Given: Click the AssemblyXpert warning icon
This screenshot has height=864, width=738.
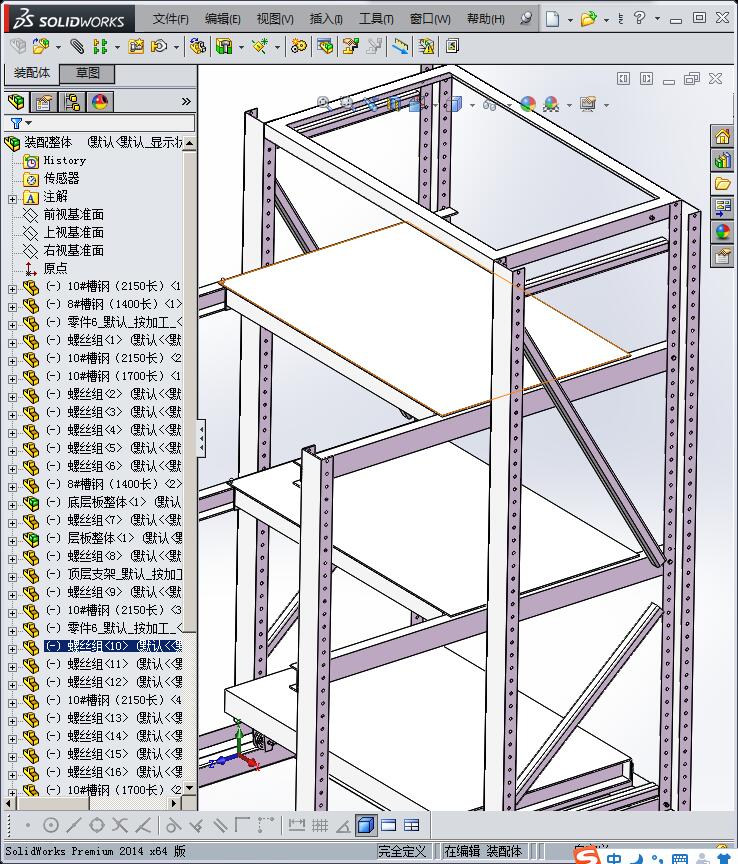Looking at the screenshot, I should pyautogui.click(x=426, y=46).
